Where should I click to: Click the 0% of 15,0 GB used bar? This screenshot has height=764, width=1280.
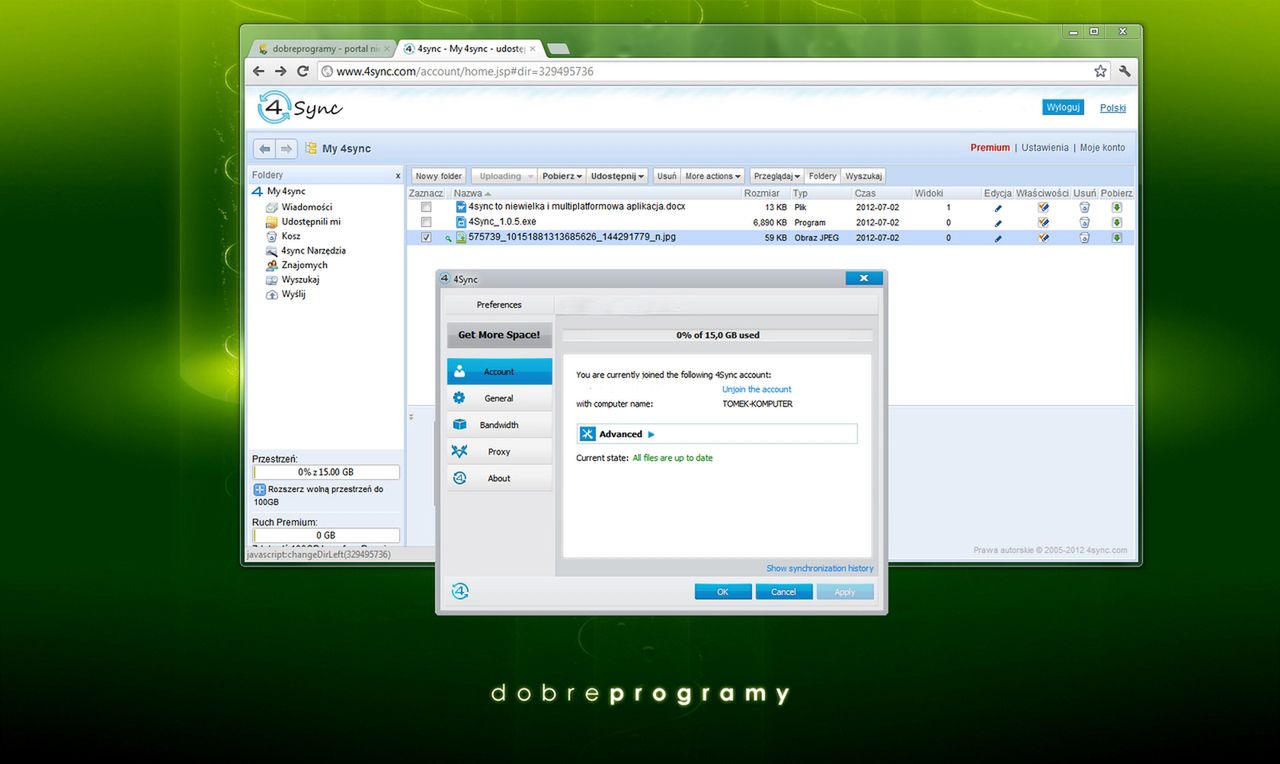[717, 335]
